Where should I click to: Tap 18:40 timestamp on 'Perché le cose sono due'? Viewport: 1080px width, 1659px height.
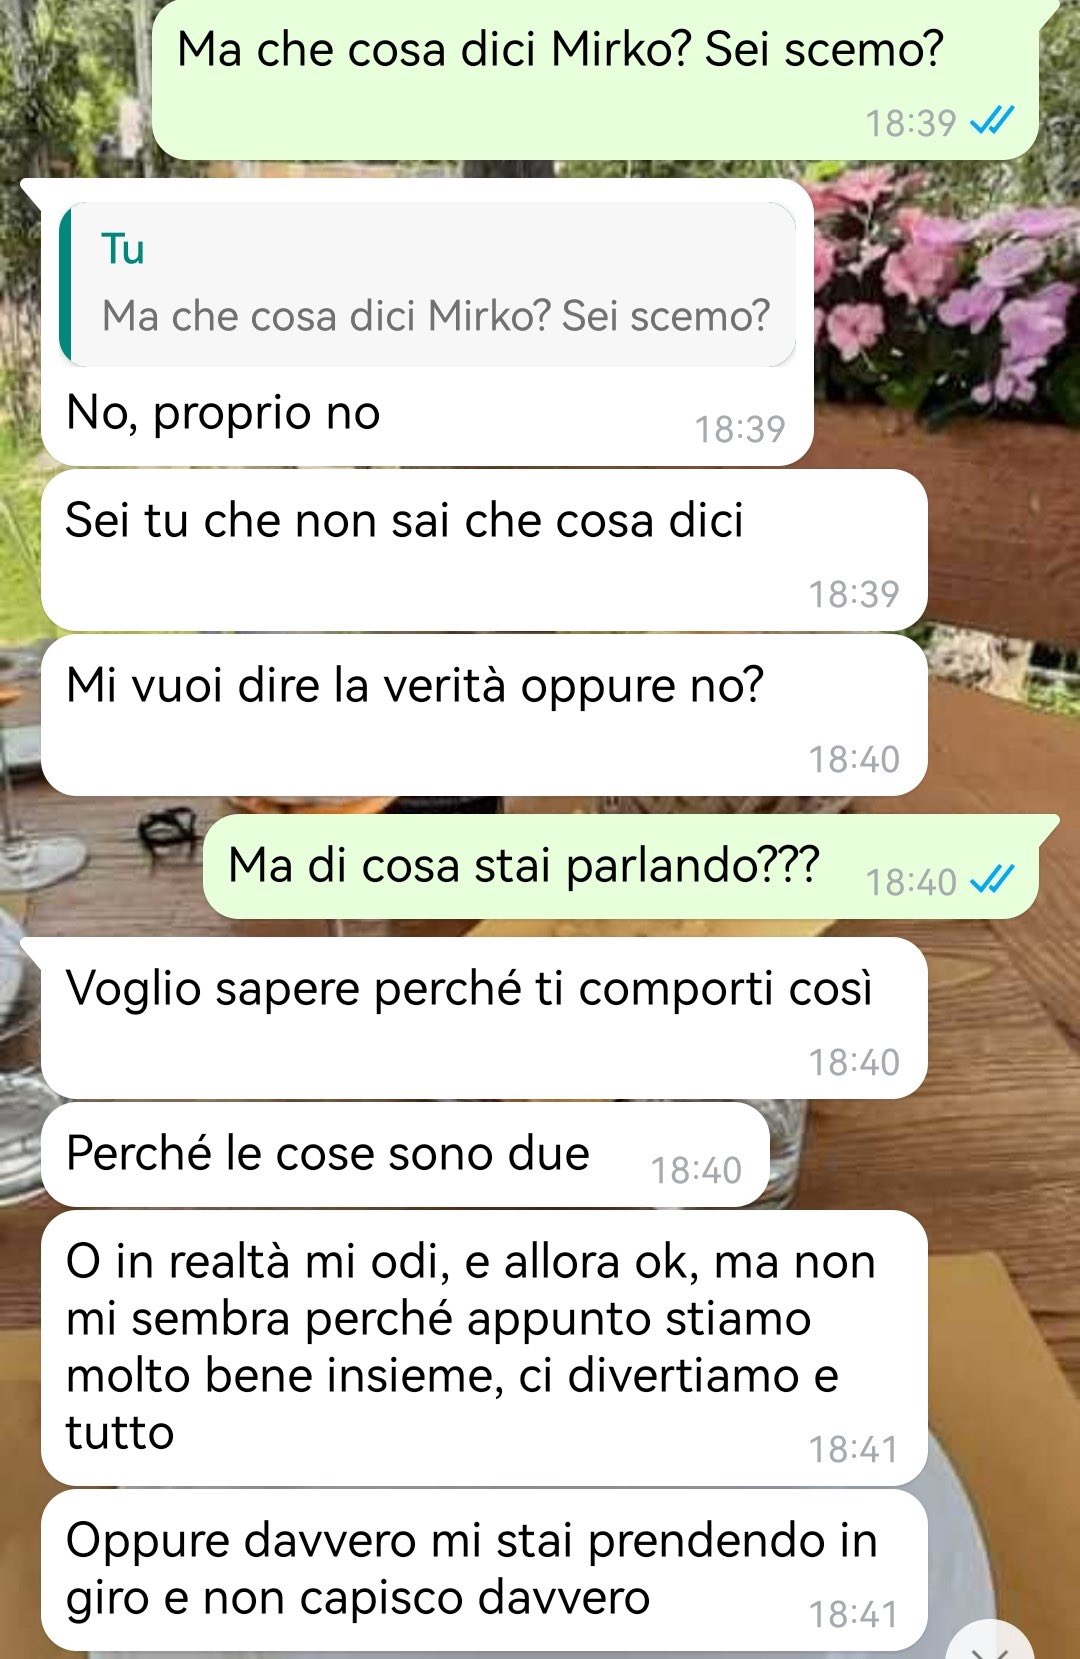tap(696, 1170)
